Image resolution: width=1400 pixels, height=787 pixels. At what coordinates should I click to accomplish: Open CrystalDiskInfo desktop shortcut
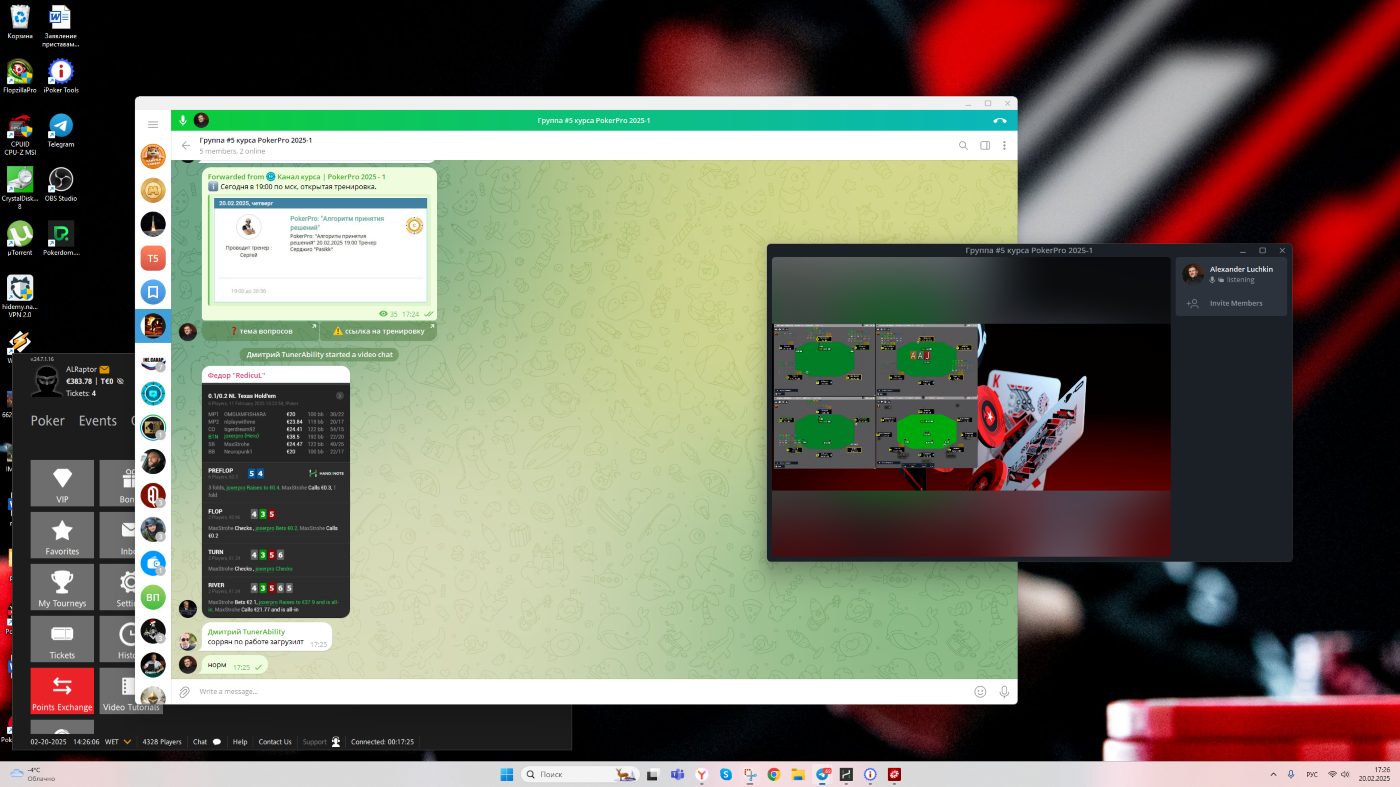[x=20, y=188]
